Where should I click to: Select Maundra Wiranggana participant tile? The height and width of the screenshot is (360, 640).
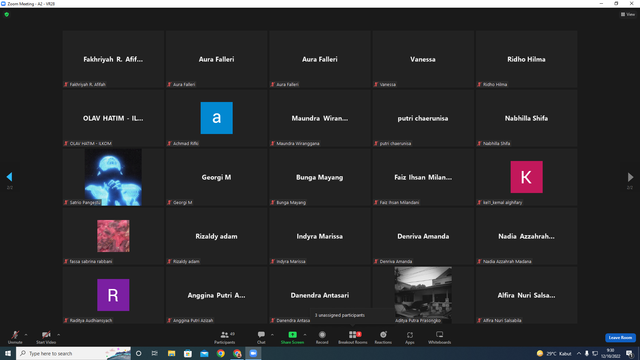pyautogui.click(x=320, y=118)
